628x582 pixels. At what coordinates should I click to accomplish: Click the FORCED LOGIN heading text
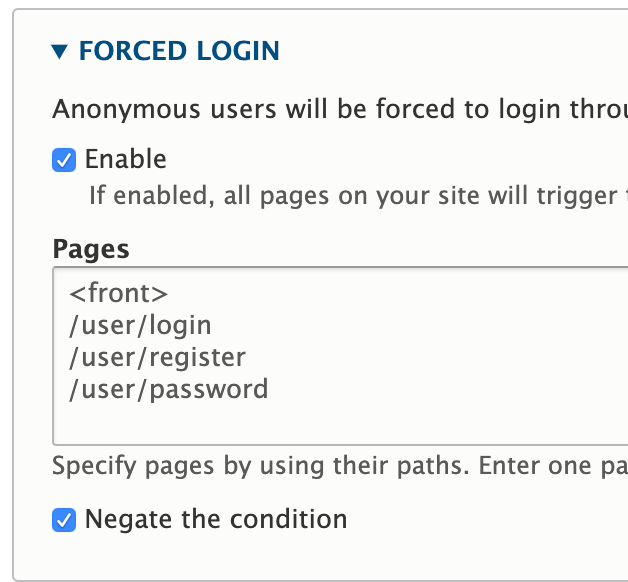179,51
